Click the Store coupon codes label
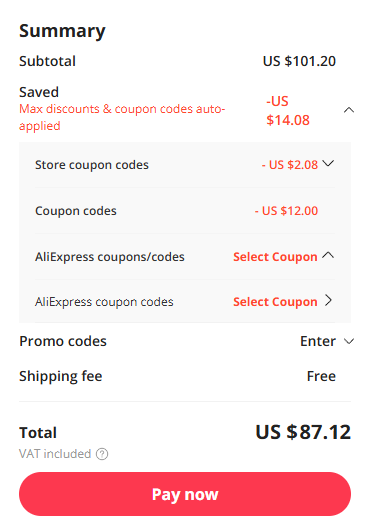The image size is (367, 523). pos(92,165)
